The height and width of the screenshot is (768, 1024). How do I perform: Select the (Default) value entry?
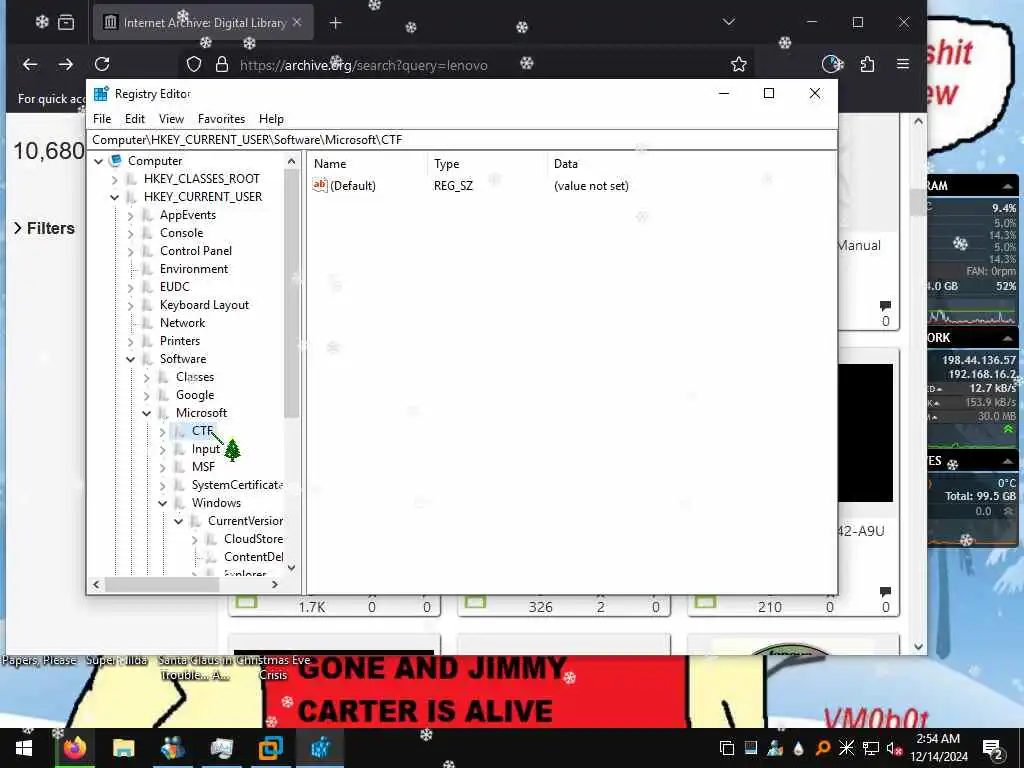coord(353,186)
